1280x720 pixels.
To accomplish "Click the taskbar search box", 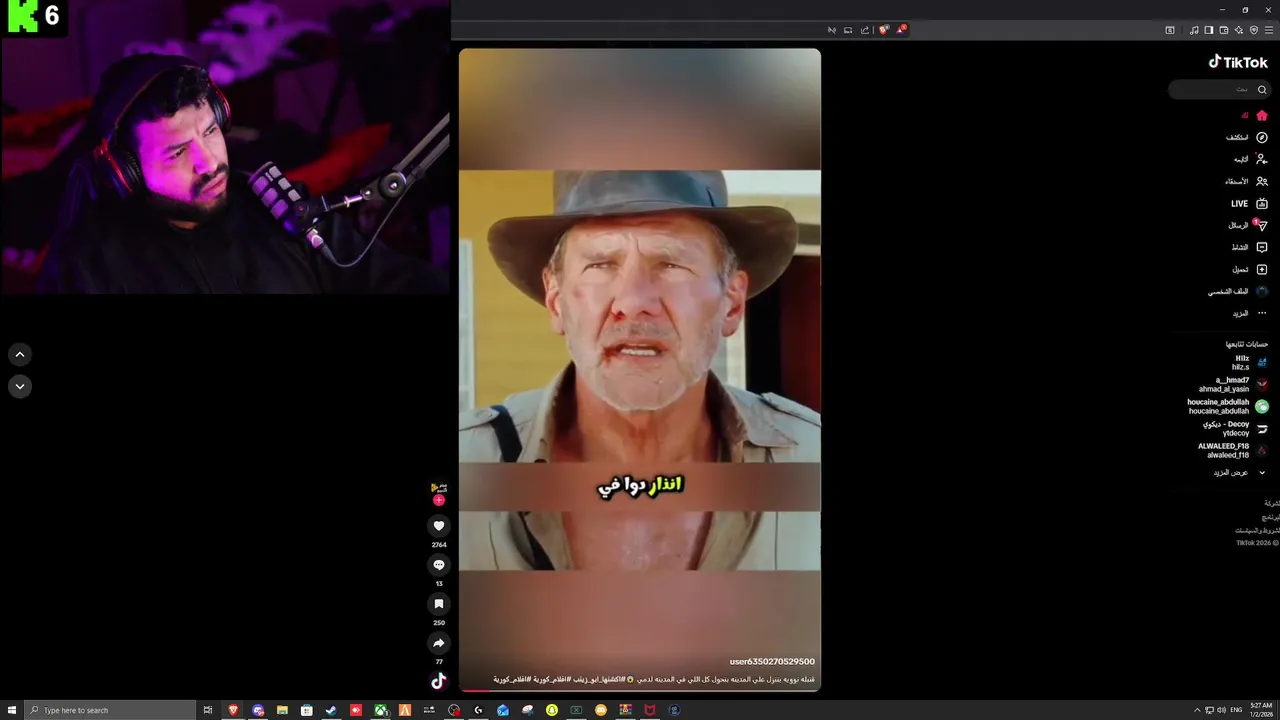I will tap(109, 710).
